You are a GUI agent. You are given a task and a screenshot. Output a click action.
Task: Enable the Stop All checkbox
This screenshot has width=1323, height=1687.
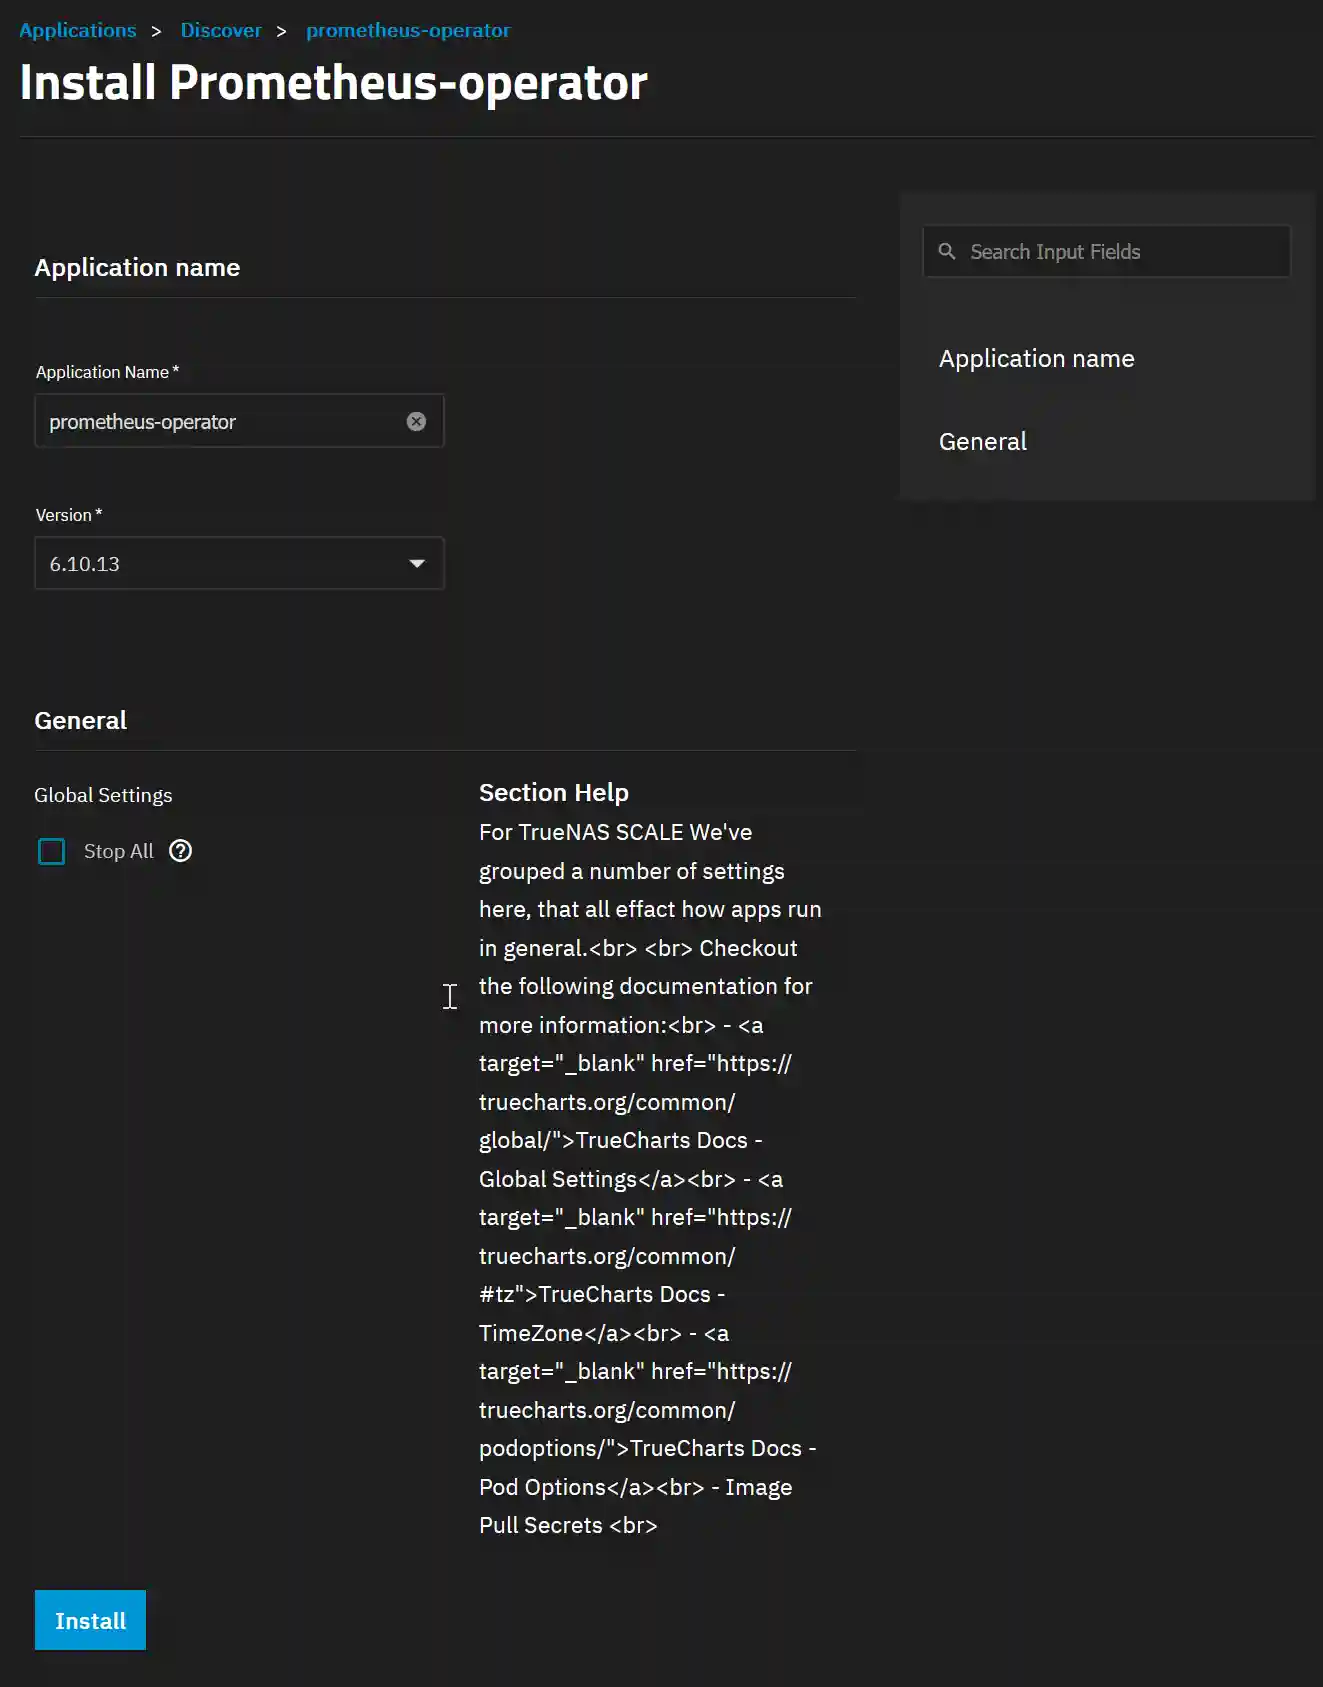tap(51, 851)
